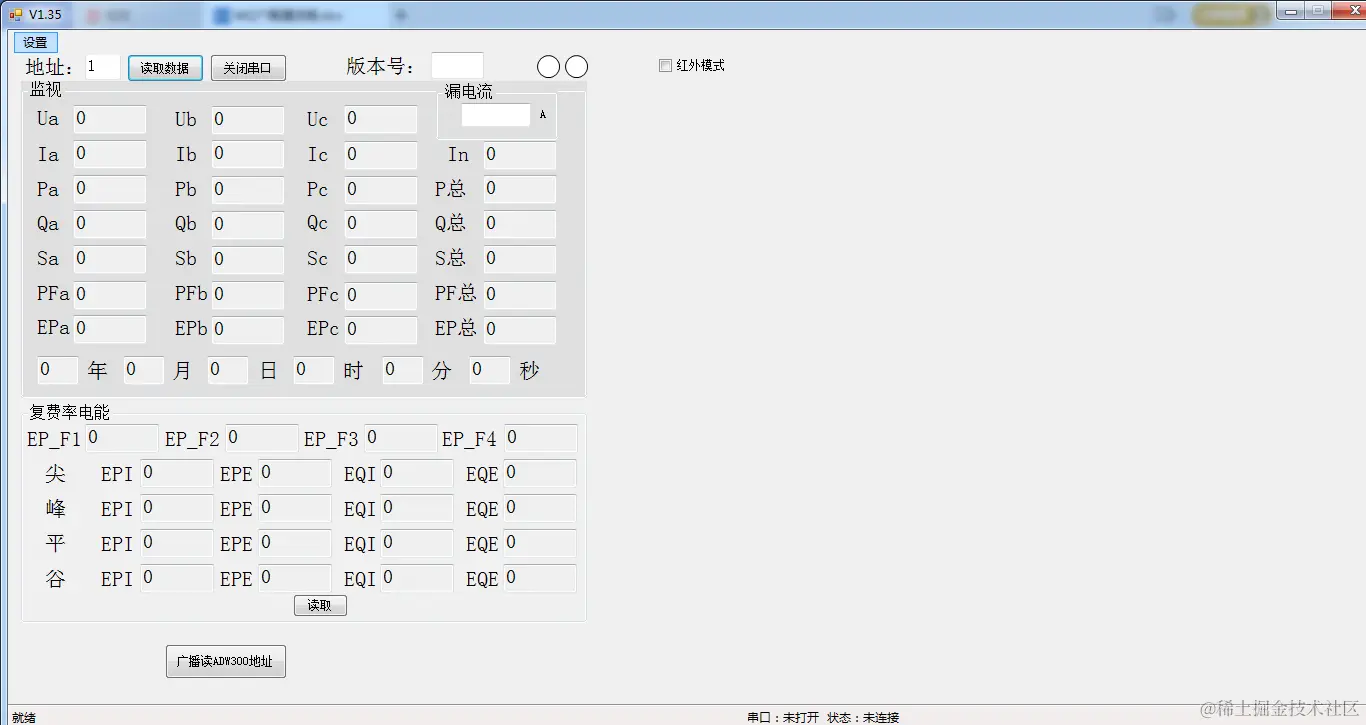
Task: Select the EP_F4 value field
Action: pos(540,438)
